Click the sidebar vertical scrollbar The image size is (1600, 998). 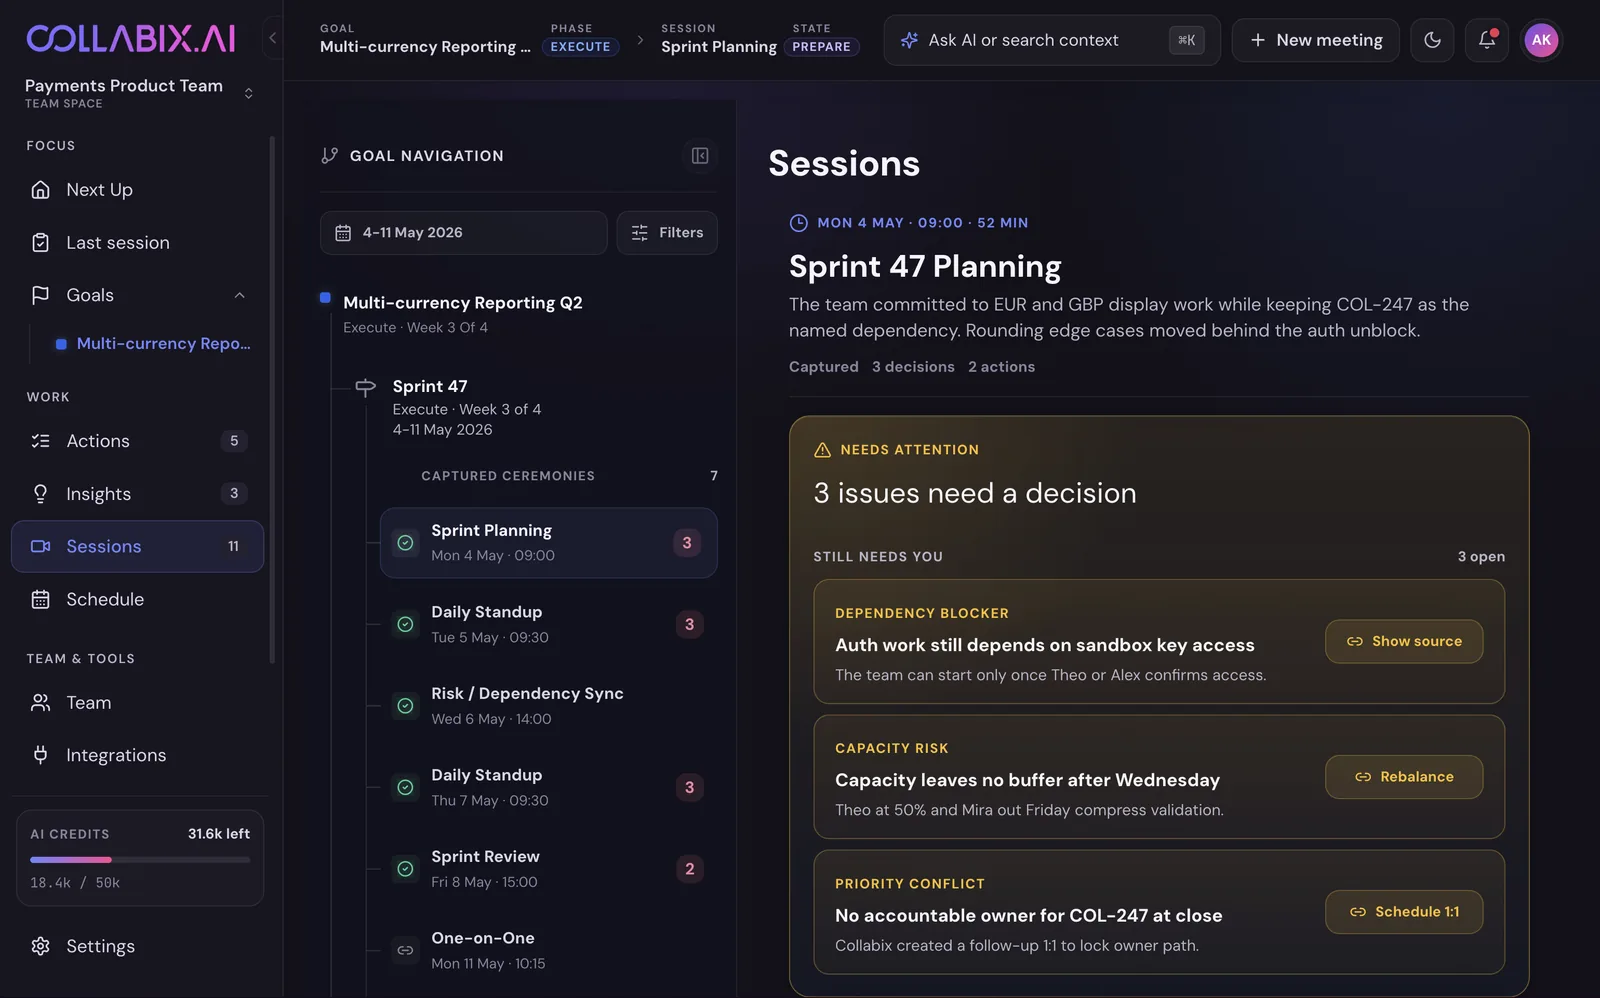(x=272, y=400)
